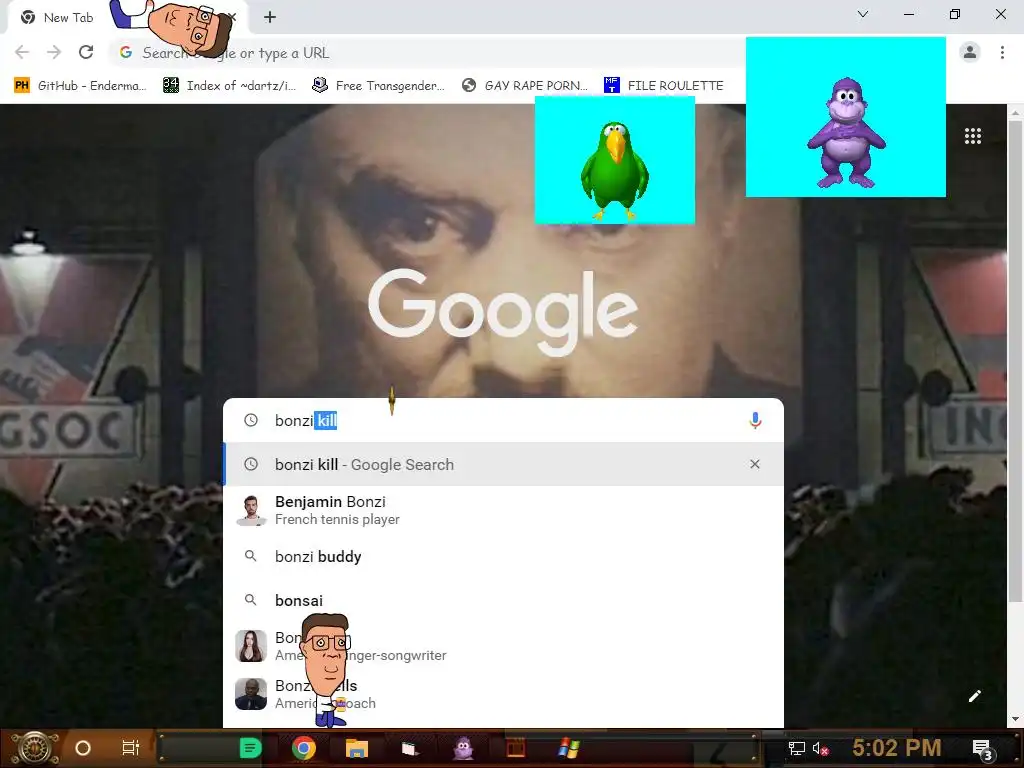Click the green Peedy parrot character

[615, 170]
